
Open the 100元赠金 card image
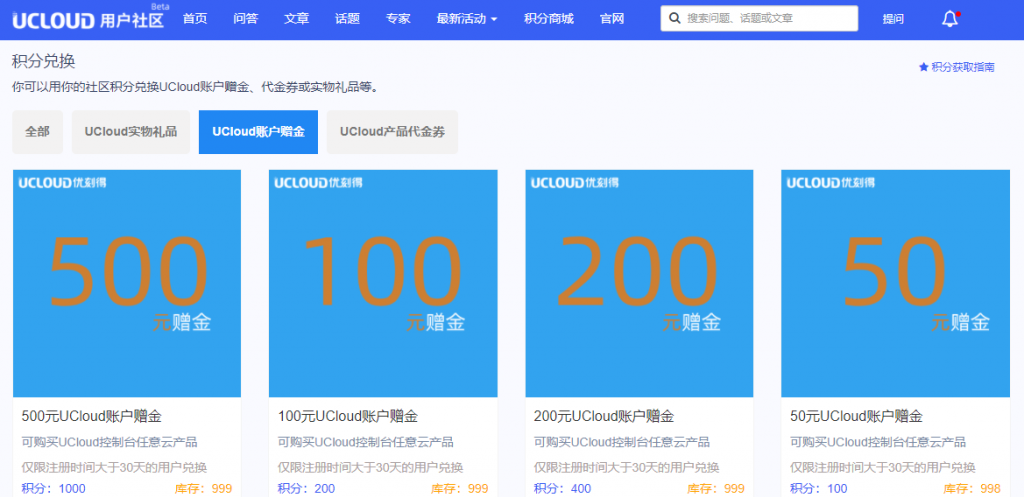(383, 283)
